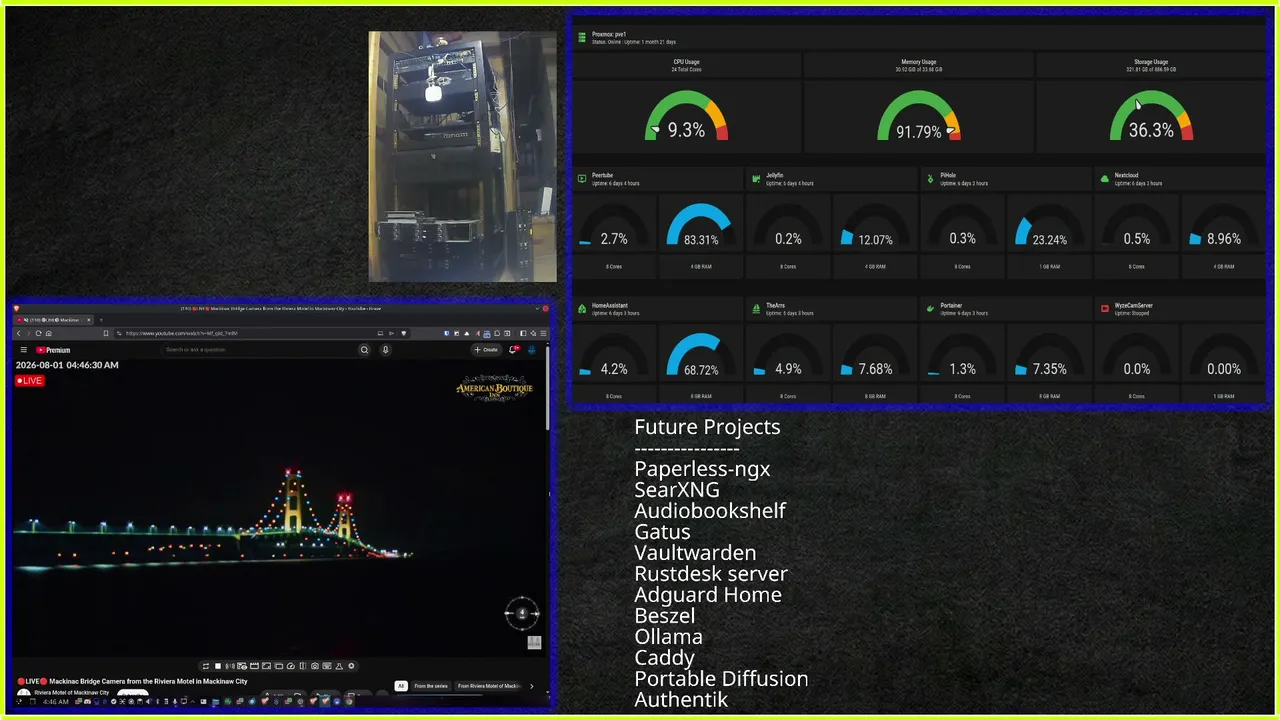The width and height of the screenshot is (1280, 720).
Task: Click 'Portable Diffusion' in Future Projects list
Action: click(x=721, y=679)
